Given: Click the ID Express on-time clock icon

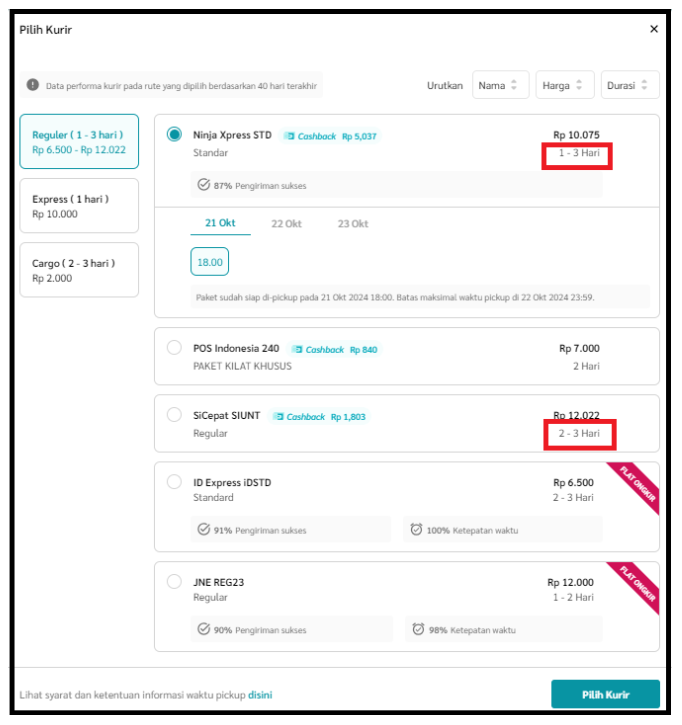Looking at the screenshot, I should [416, 530].
